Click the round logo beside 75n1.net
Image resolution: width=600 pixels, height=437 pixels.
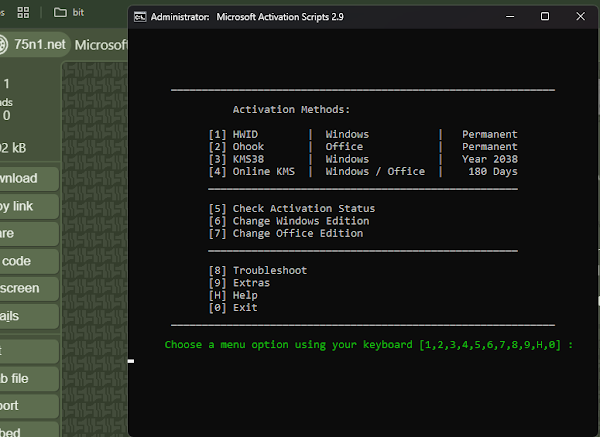3,44
